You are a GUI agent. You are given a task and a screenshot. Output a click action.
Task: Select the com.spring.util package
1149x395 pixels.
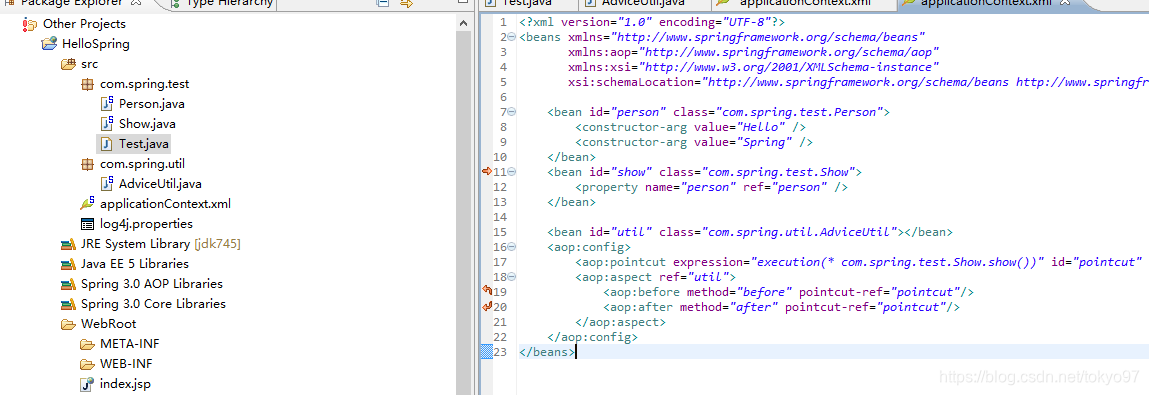(142, 163)
